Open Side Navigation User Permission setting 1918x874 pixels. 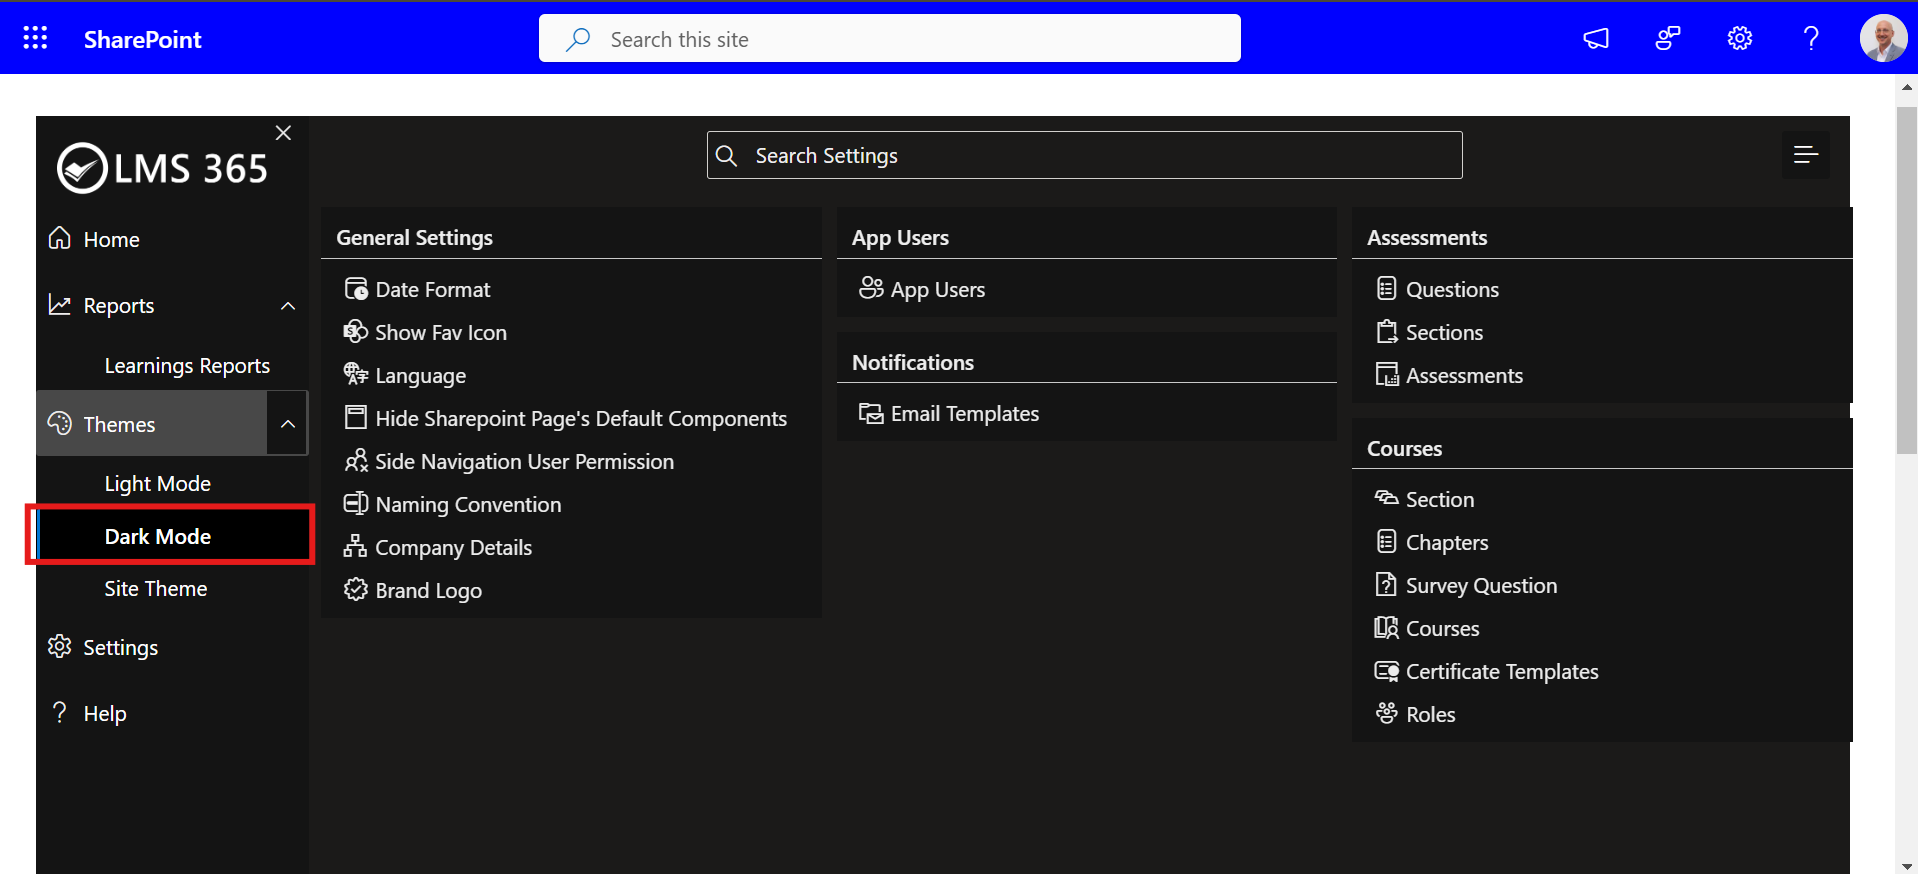click(524, 461)
